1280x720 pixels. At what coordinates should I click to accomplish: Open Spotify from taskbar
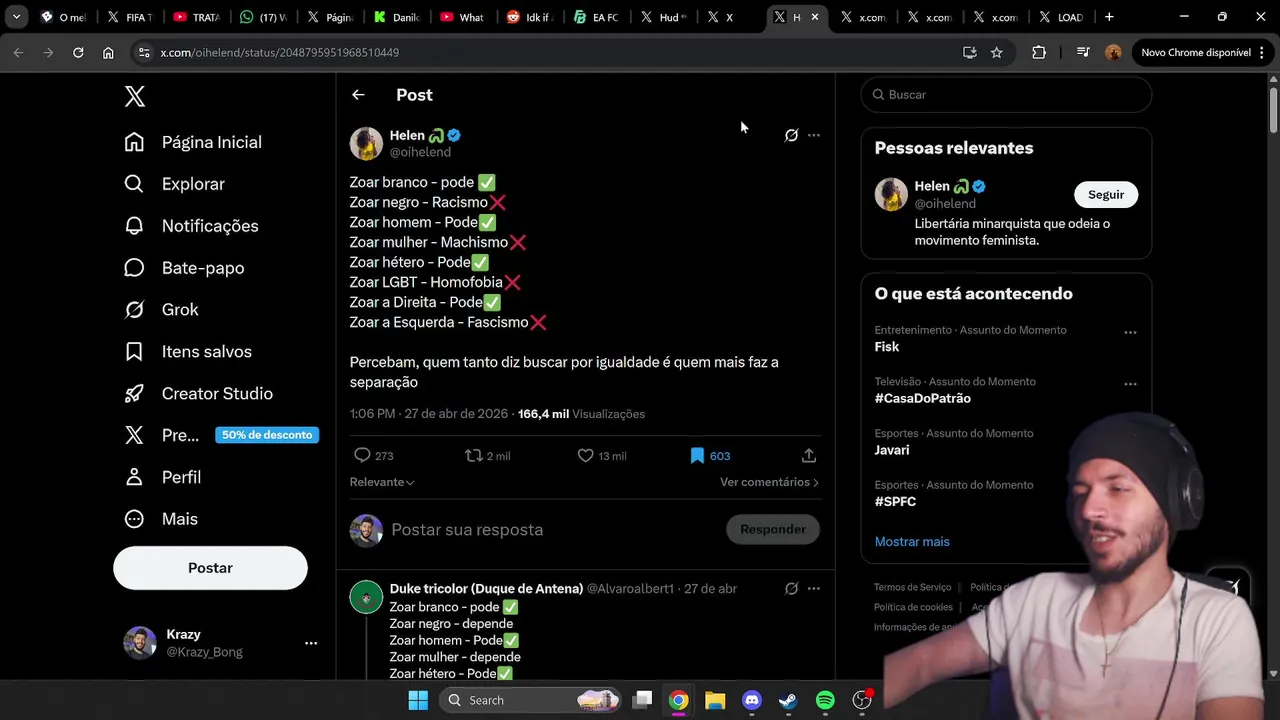(825, 700)
